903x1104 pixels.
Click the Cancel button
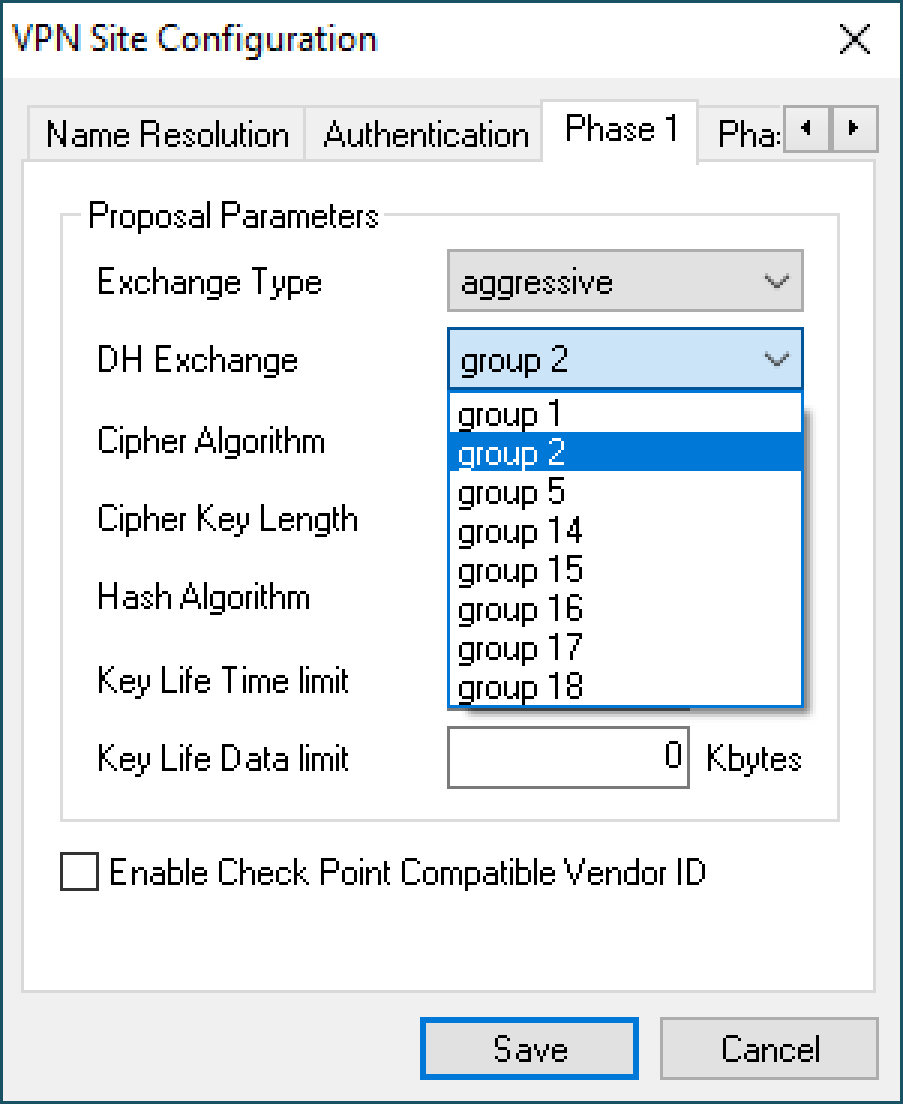tap(769, 1049)
